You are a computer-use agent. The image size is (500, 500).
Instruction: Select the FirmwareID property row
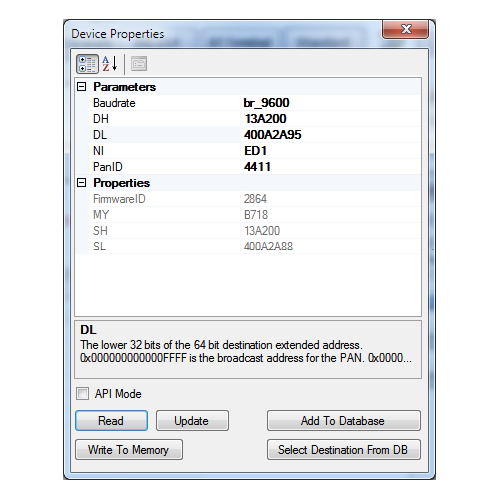coord(254,199)
